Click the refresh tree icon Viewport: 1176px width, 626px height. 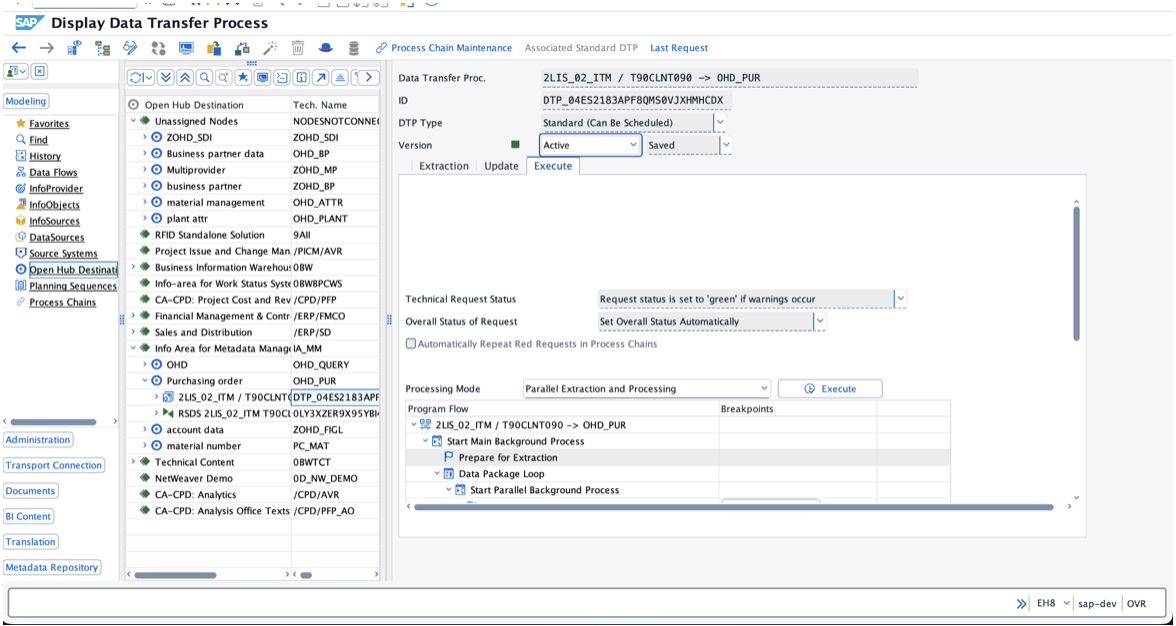tap(140, 77)
